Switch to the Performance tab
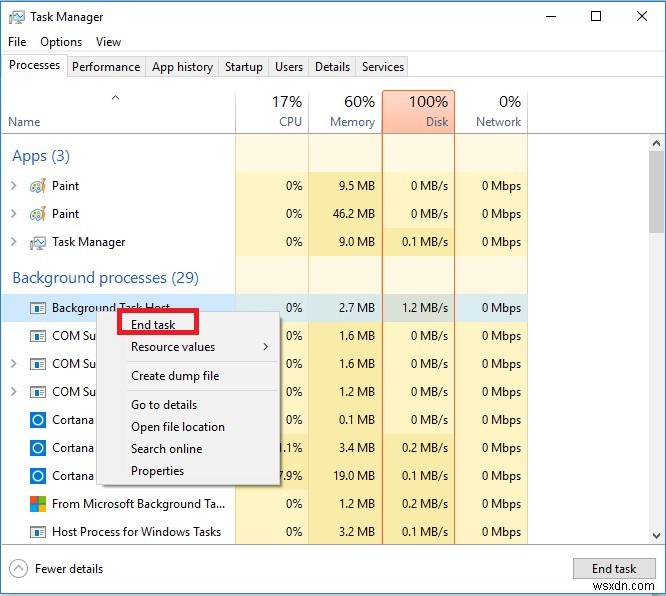Screen dimensions: 666x596 (106, 67)
